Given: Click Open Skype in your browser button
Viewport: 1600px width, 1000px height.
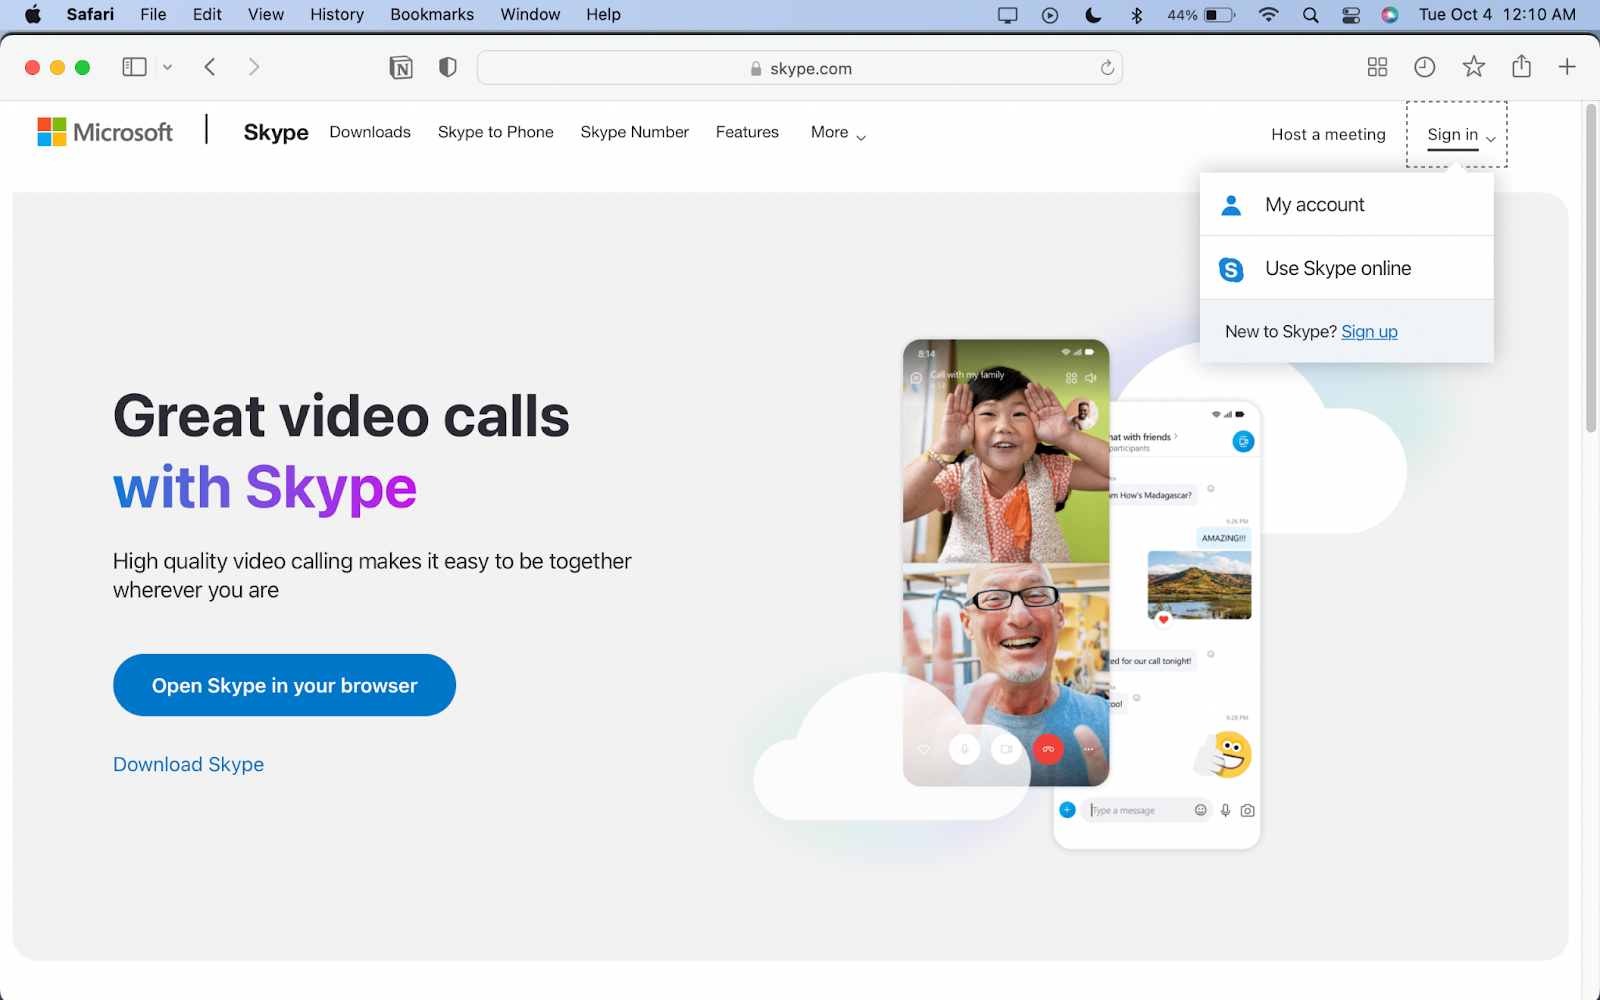Looking at the screenshot, I should point(284,685).
